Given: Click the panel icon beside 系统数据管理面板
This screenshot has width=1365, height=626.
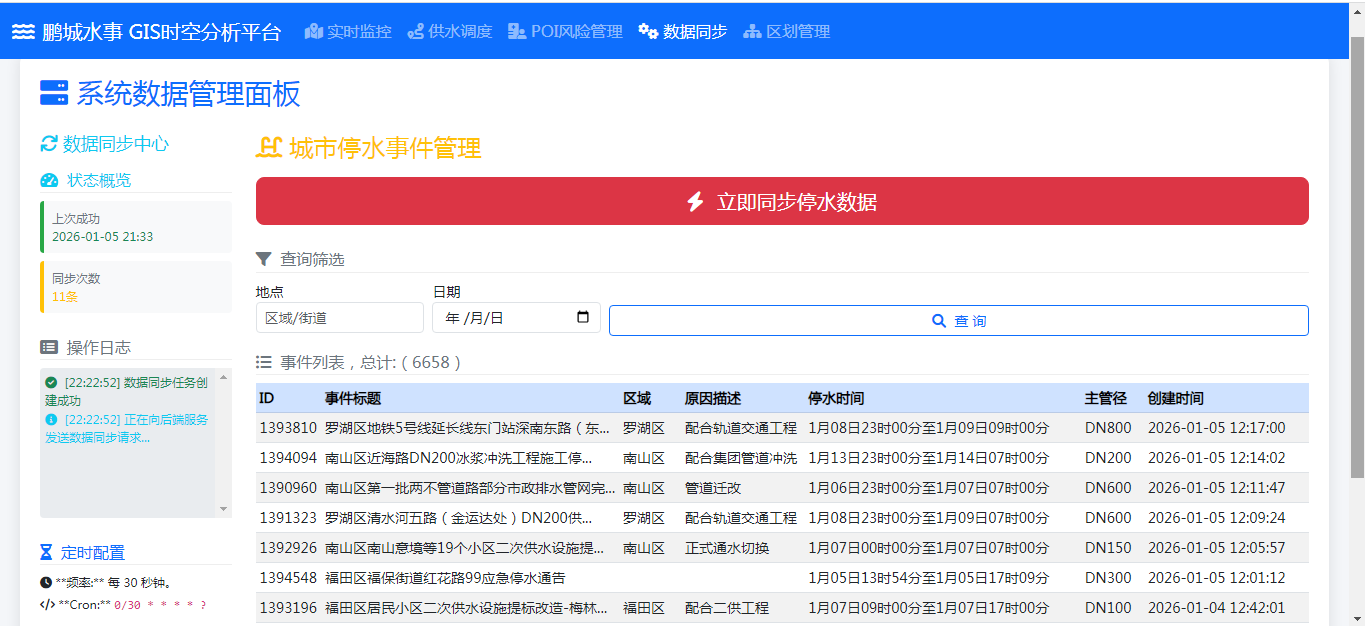Looking at the screenshot, I should [52, 94].
